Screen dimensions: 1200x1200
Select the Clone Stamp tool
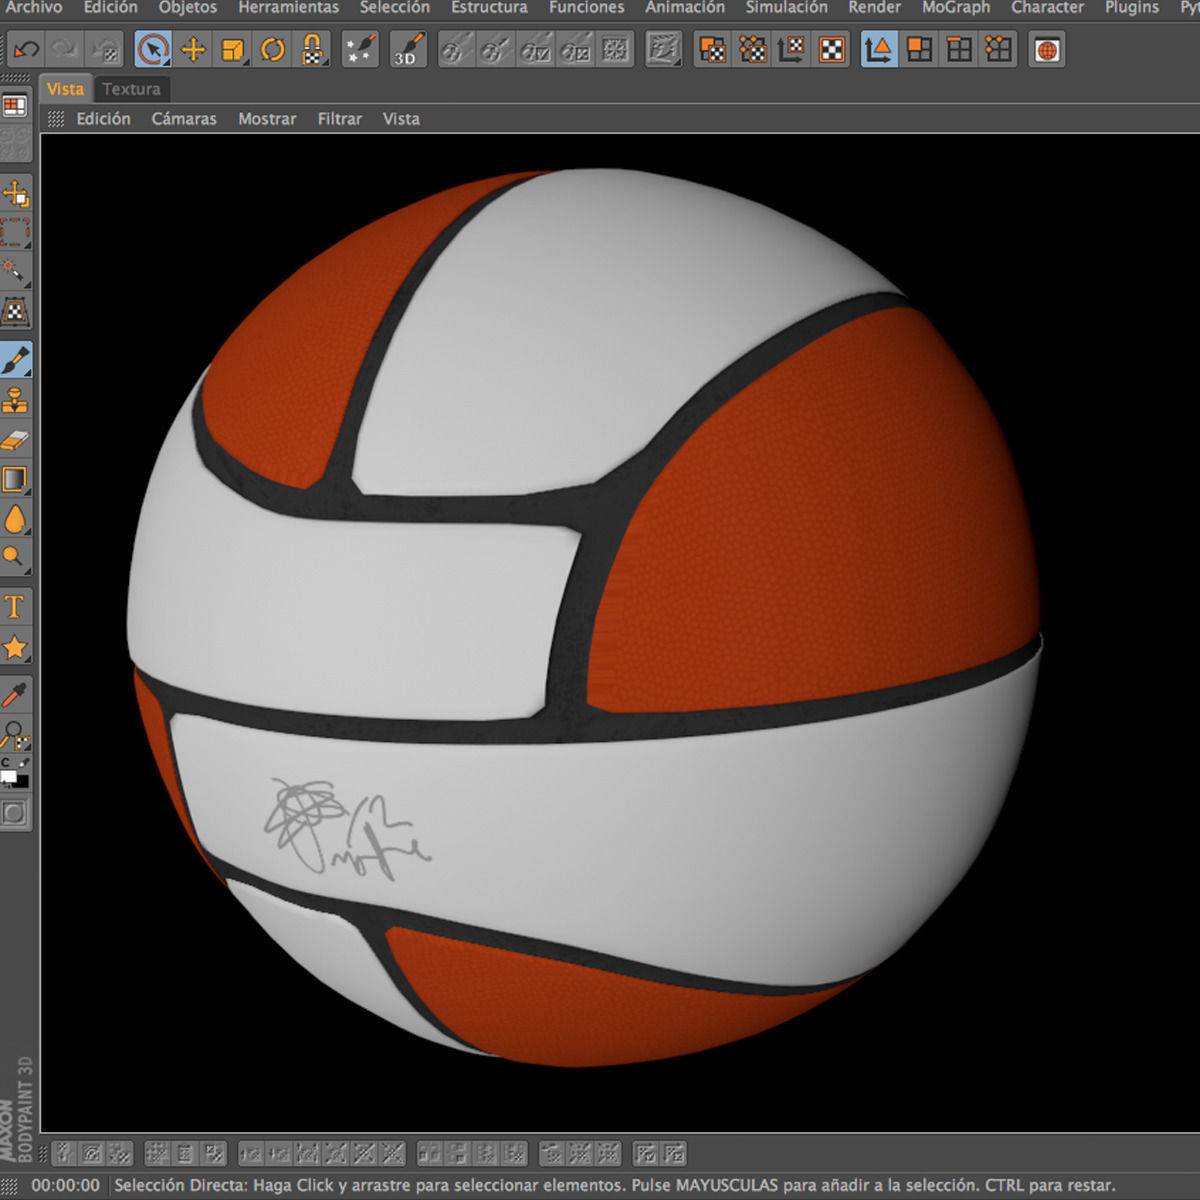[x=15, y=400]
